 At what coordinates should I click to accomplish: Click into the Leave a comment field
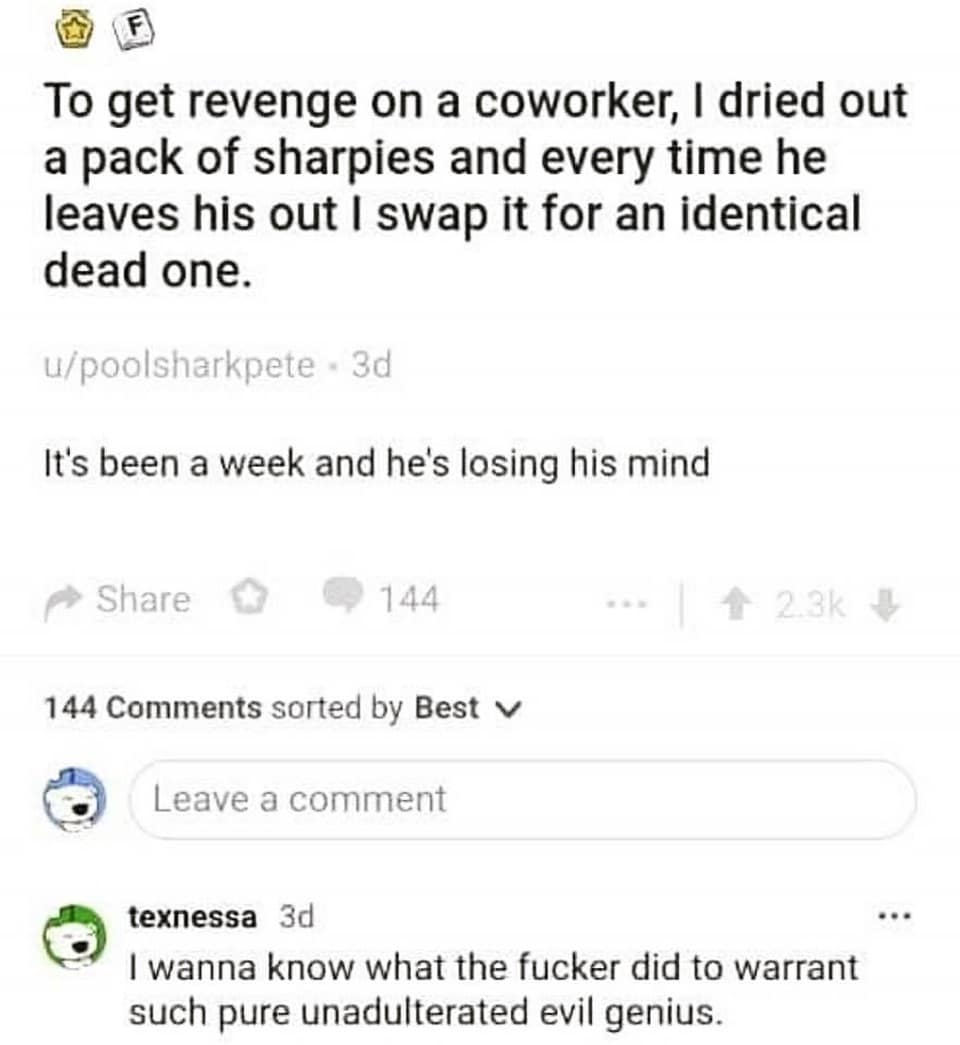tap(522, 800)
